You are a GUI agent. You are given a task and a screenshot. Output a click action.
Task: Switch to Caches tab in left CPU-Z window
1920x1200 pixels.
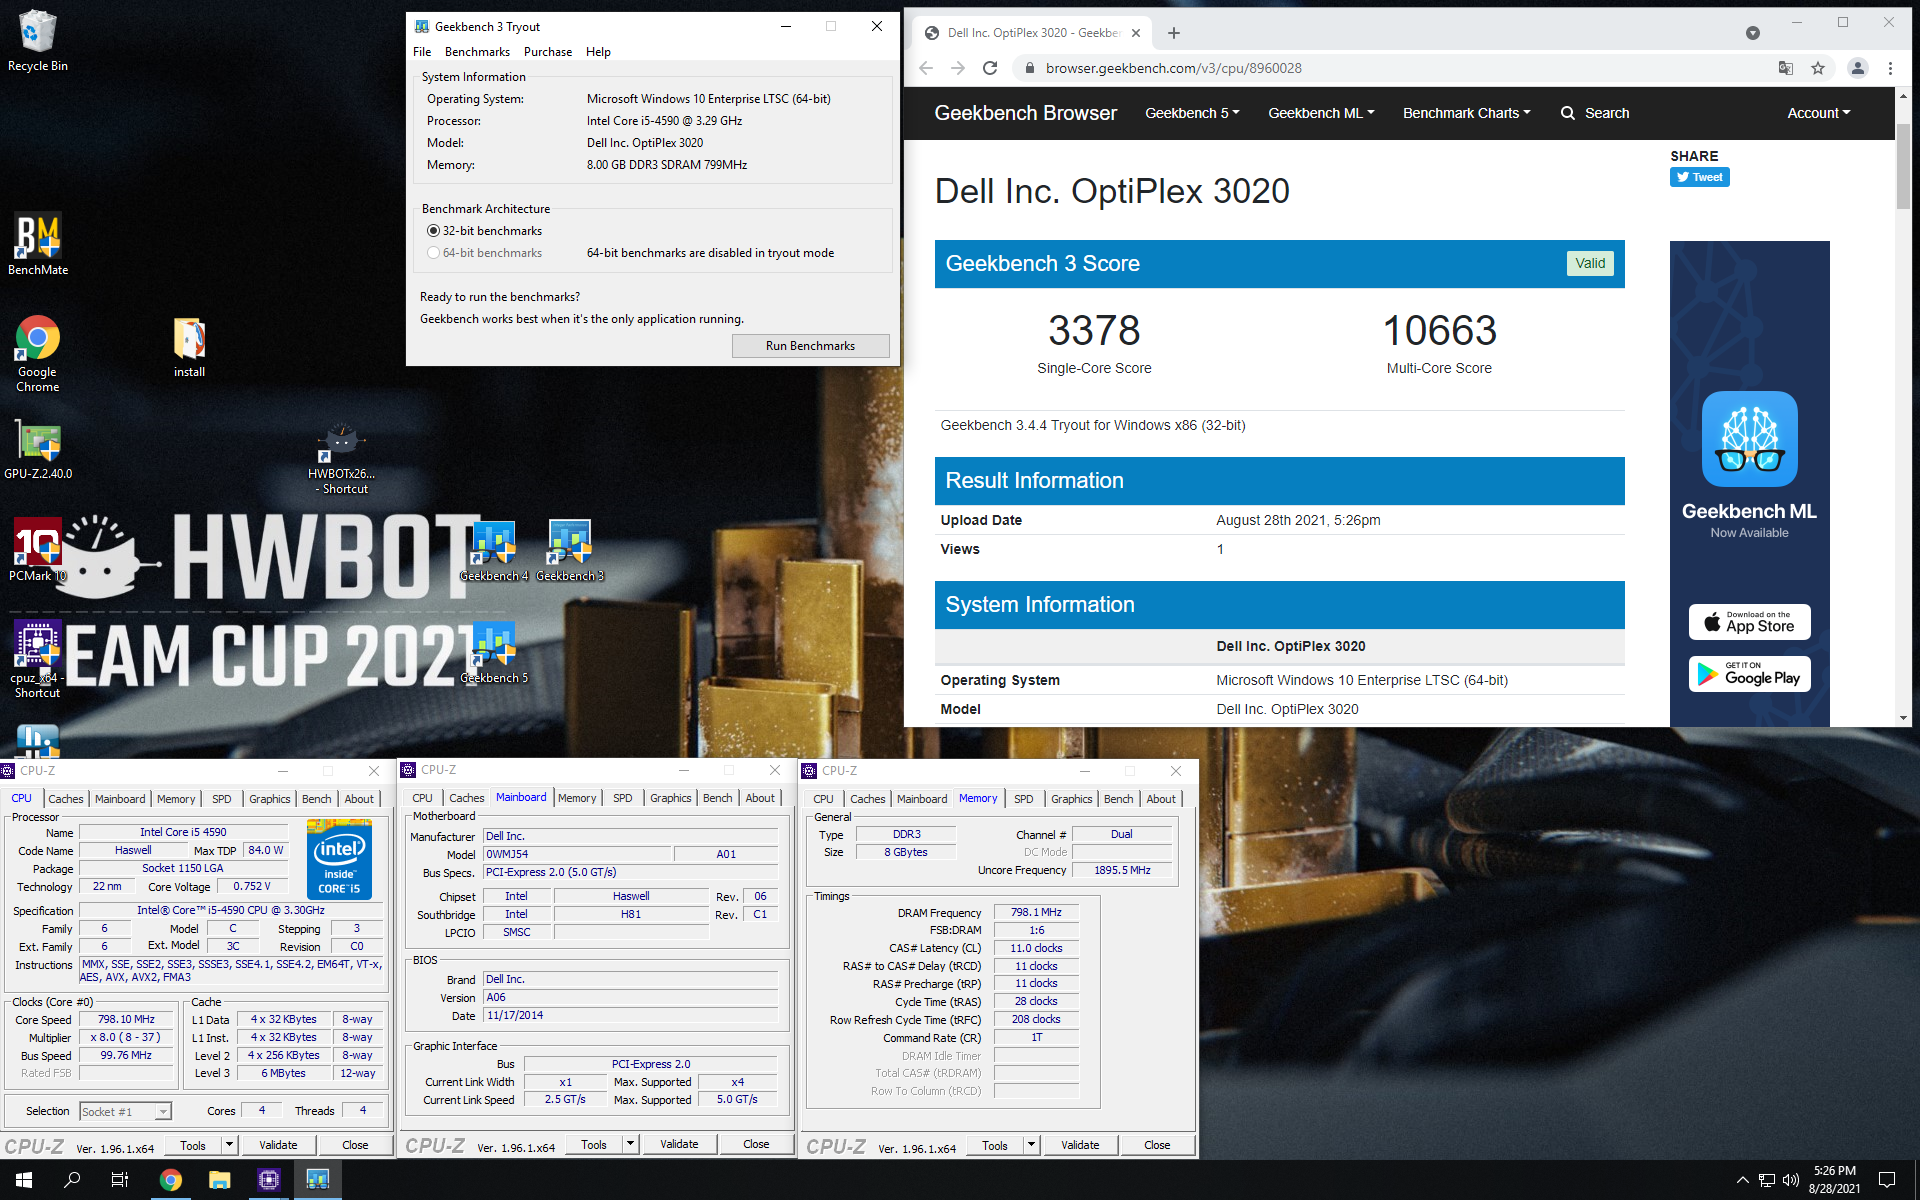click(66, 799)
